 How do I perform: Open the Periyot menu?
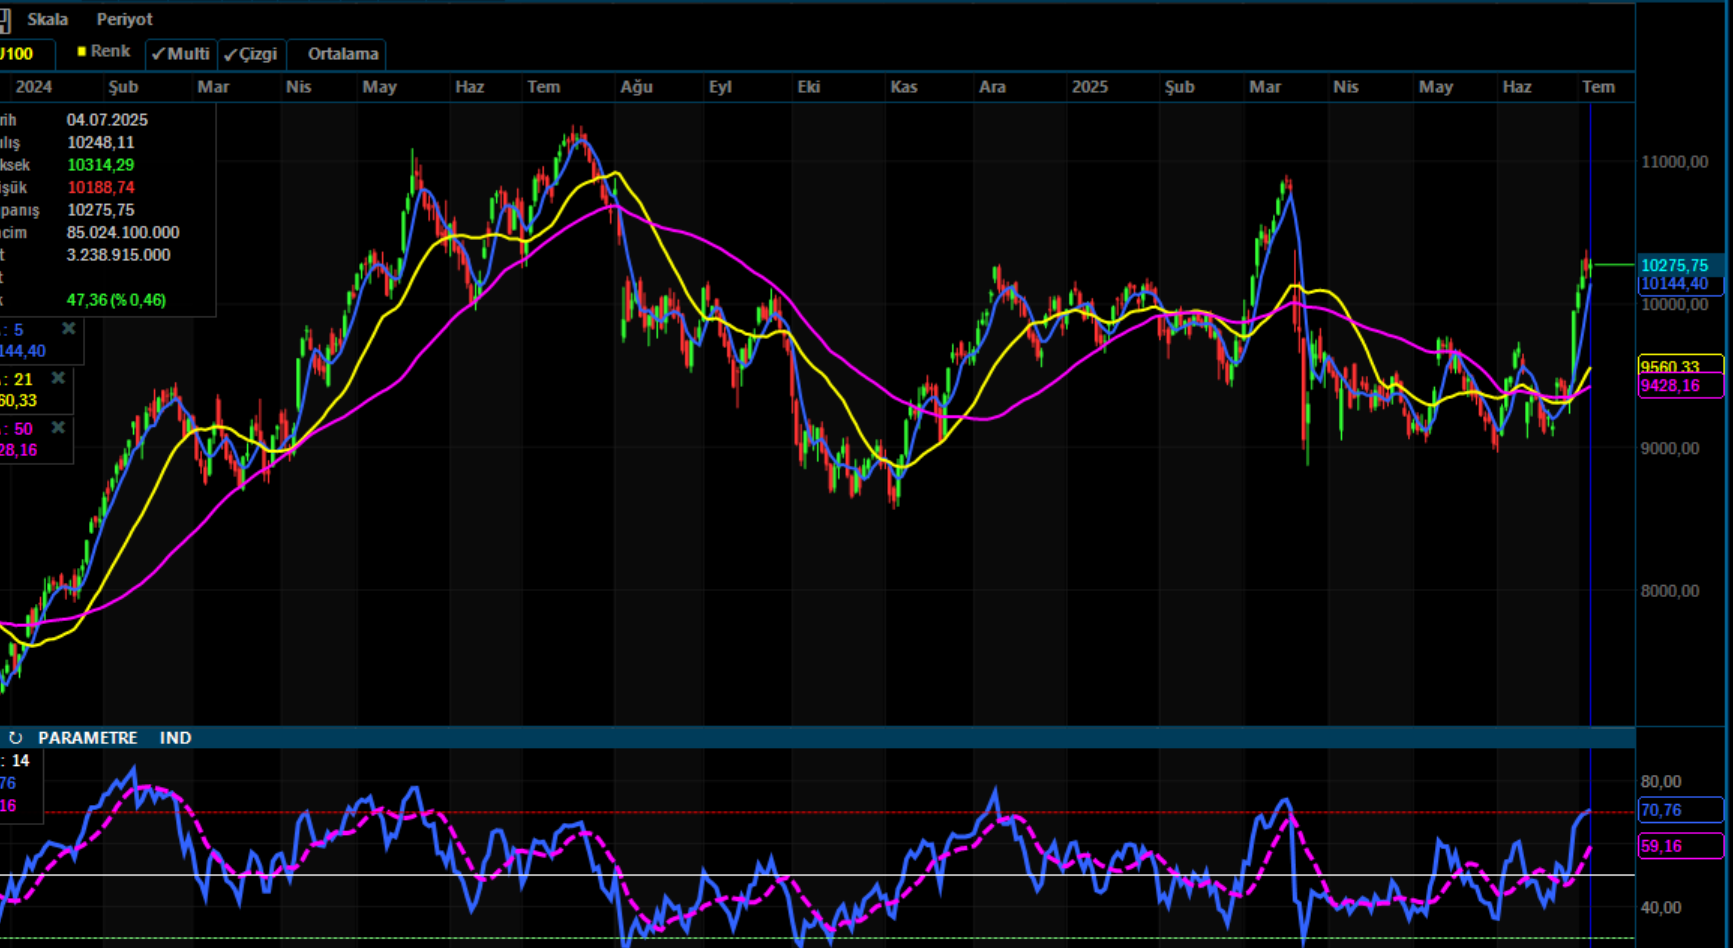coord(125,19)
